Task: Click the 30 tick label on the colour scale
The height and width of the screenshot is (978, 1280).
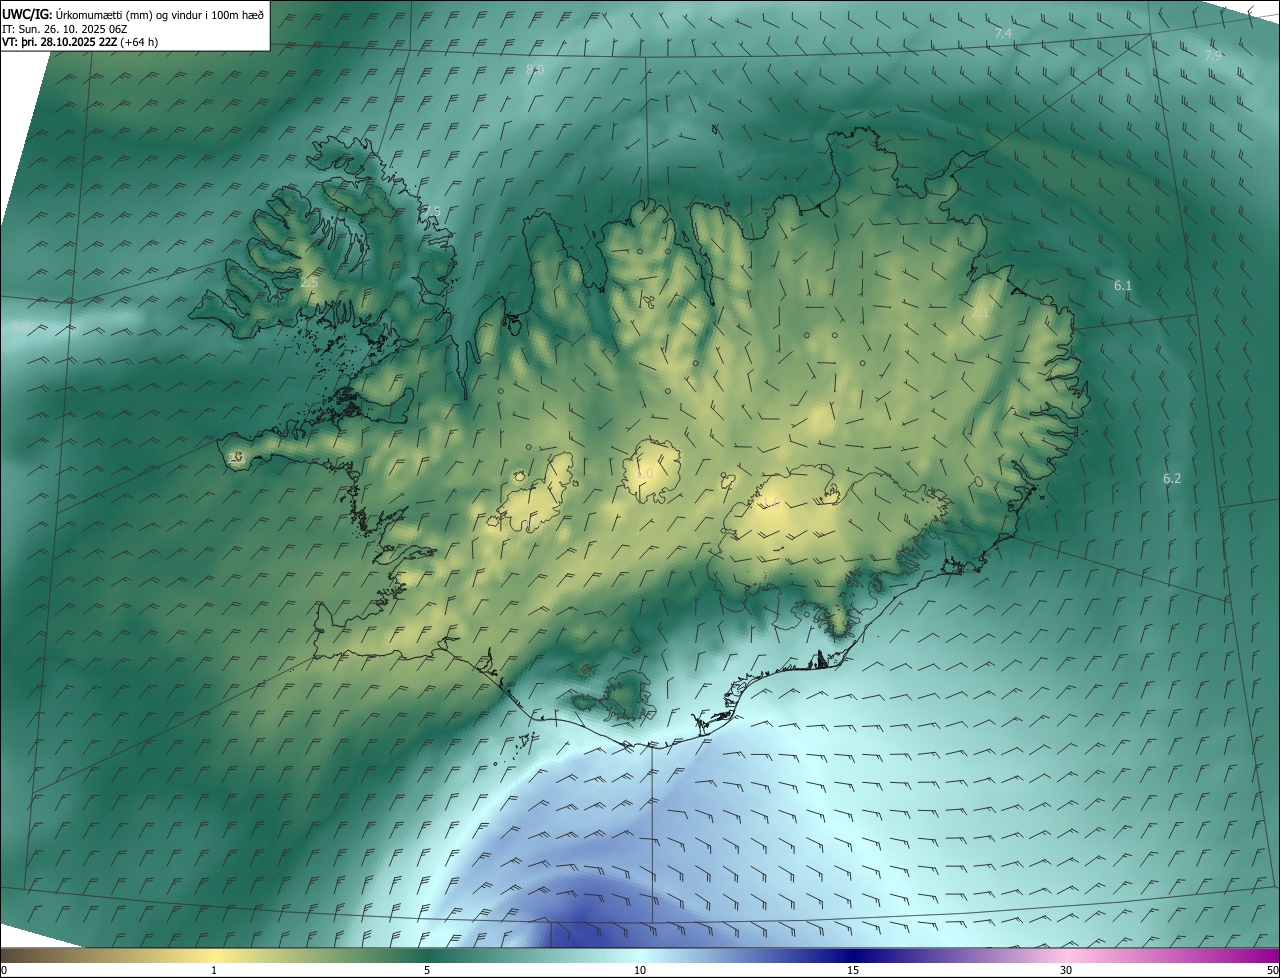Action: (1066, 970)
